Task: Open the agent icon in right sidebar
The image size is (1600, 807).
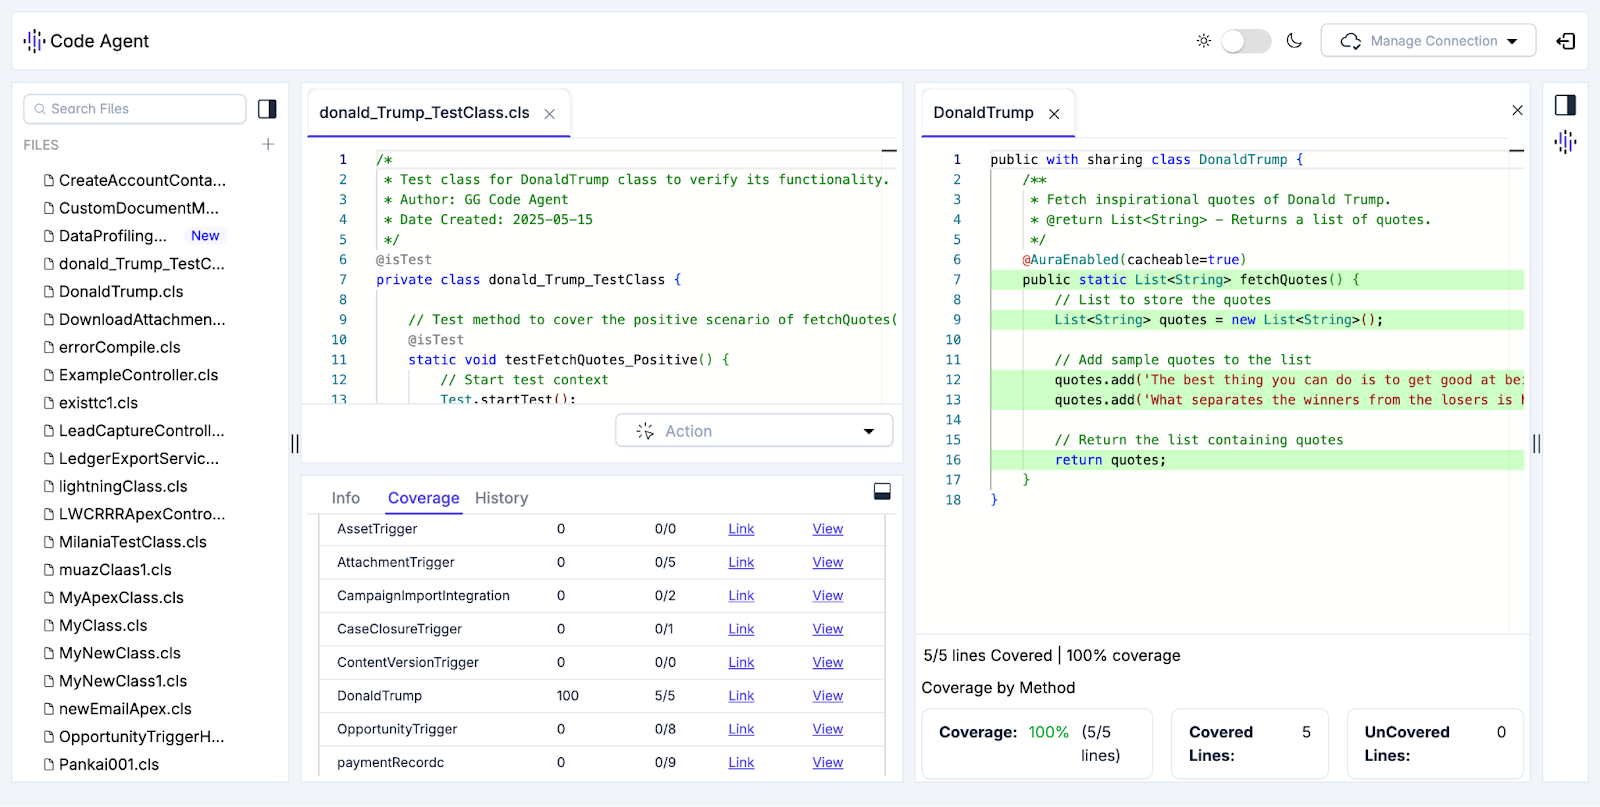Action: coord(1565,142)
